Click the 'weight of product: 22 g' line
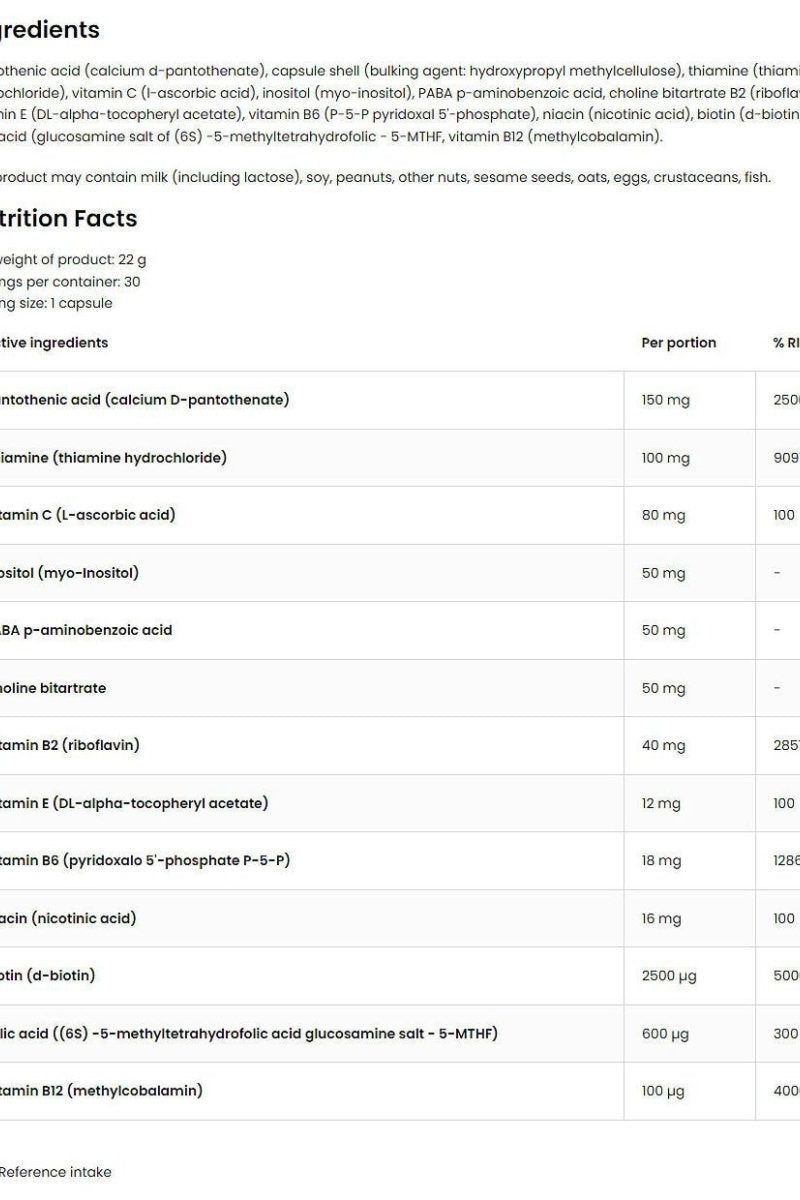 (x=72, y=259)
